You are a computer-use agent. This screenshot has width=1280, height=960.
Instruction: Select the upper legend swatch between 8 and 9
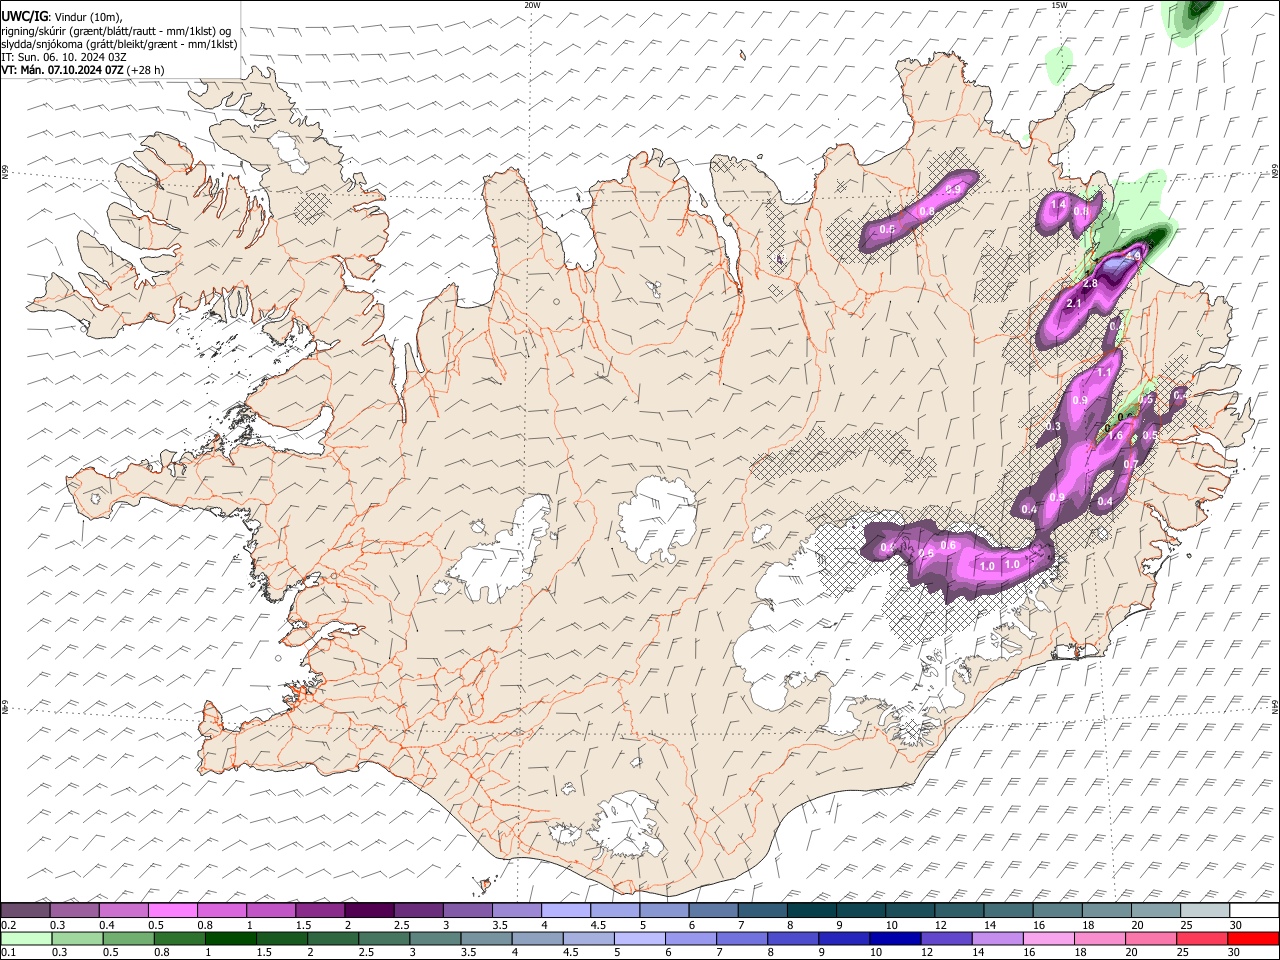(811, 910)
